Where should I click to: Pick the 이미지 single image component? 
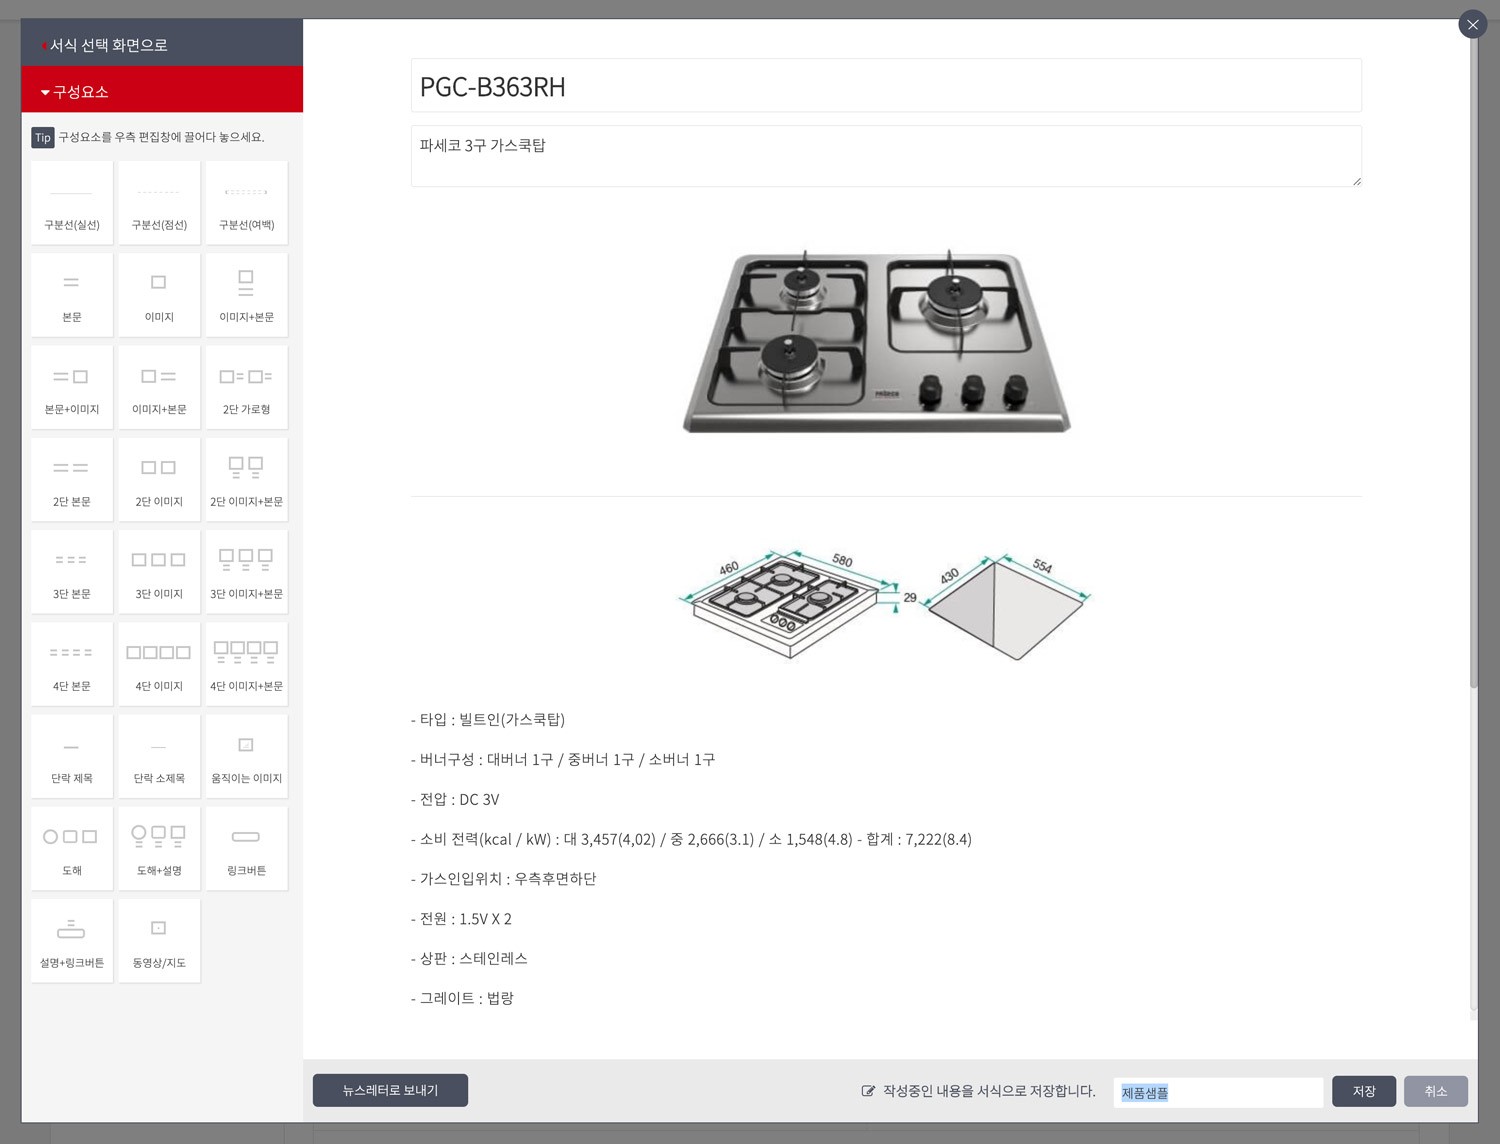[159, 295]
